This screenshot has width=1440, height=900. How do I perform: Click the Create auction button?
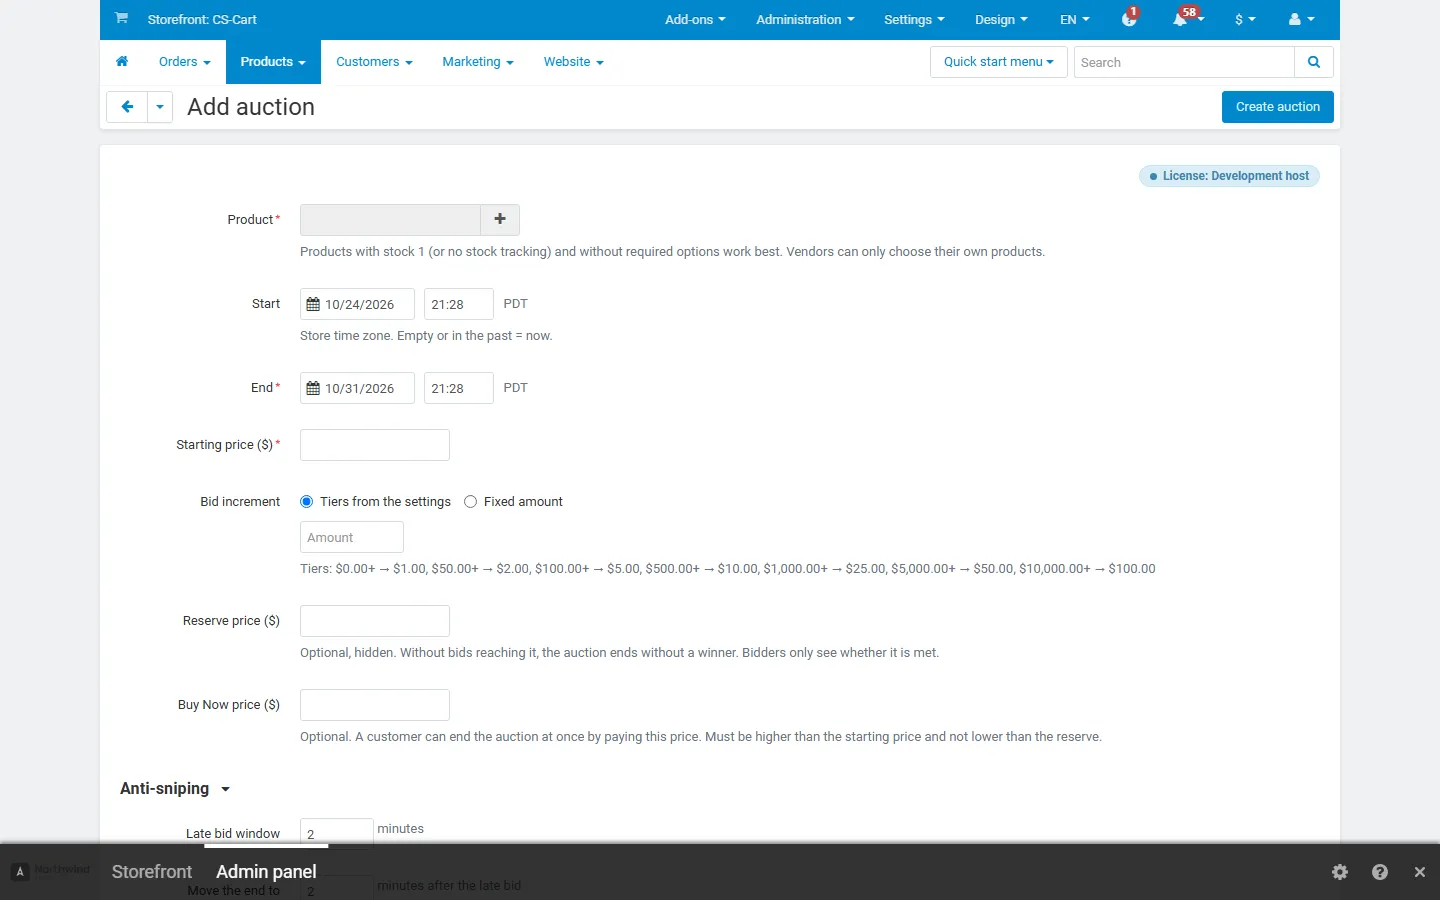[x=1278, y=107]
